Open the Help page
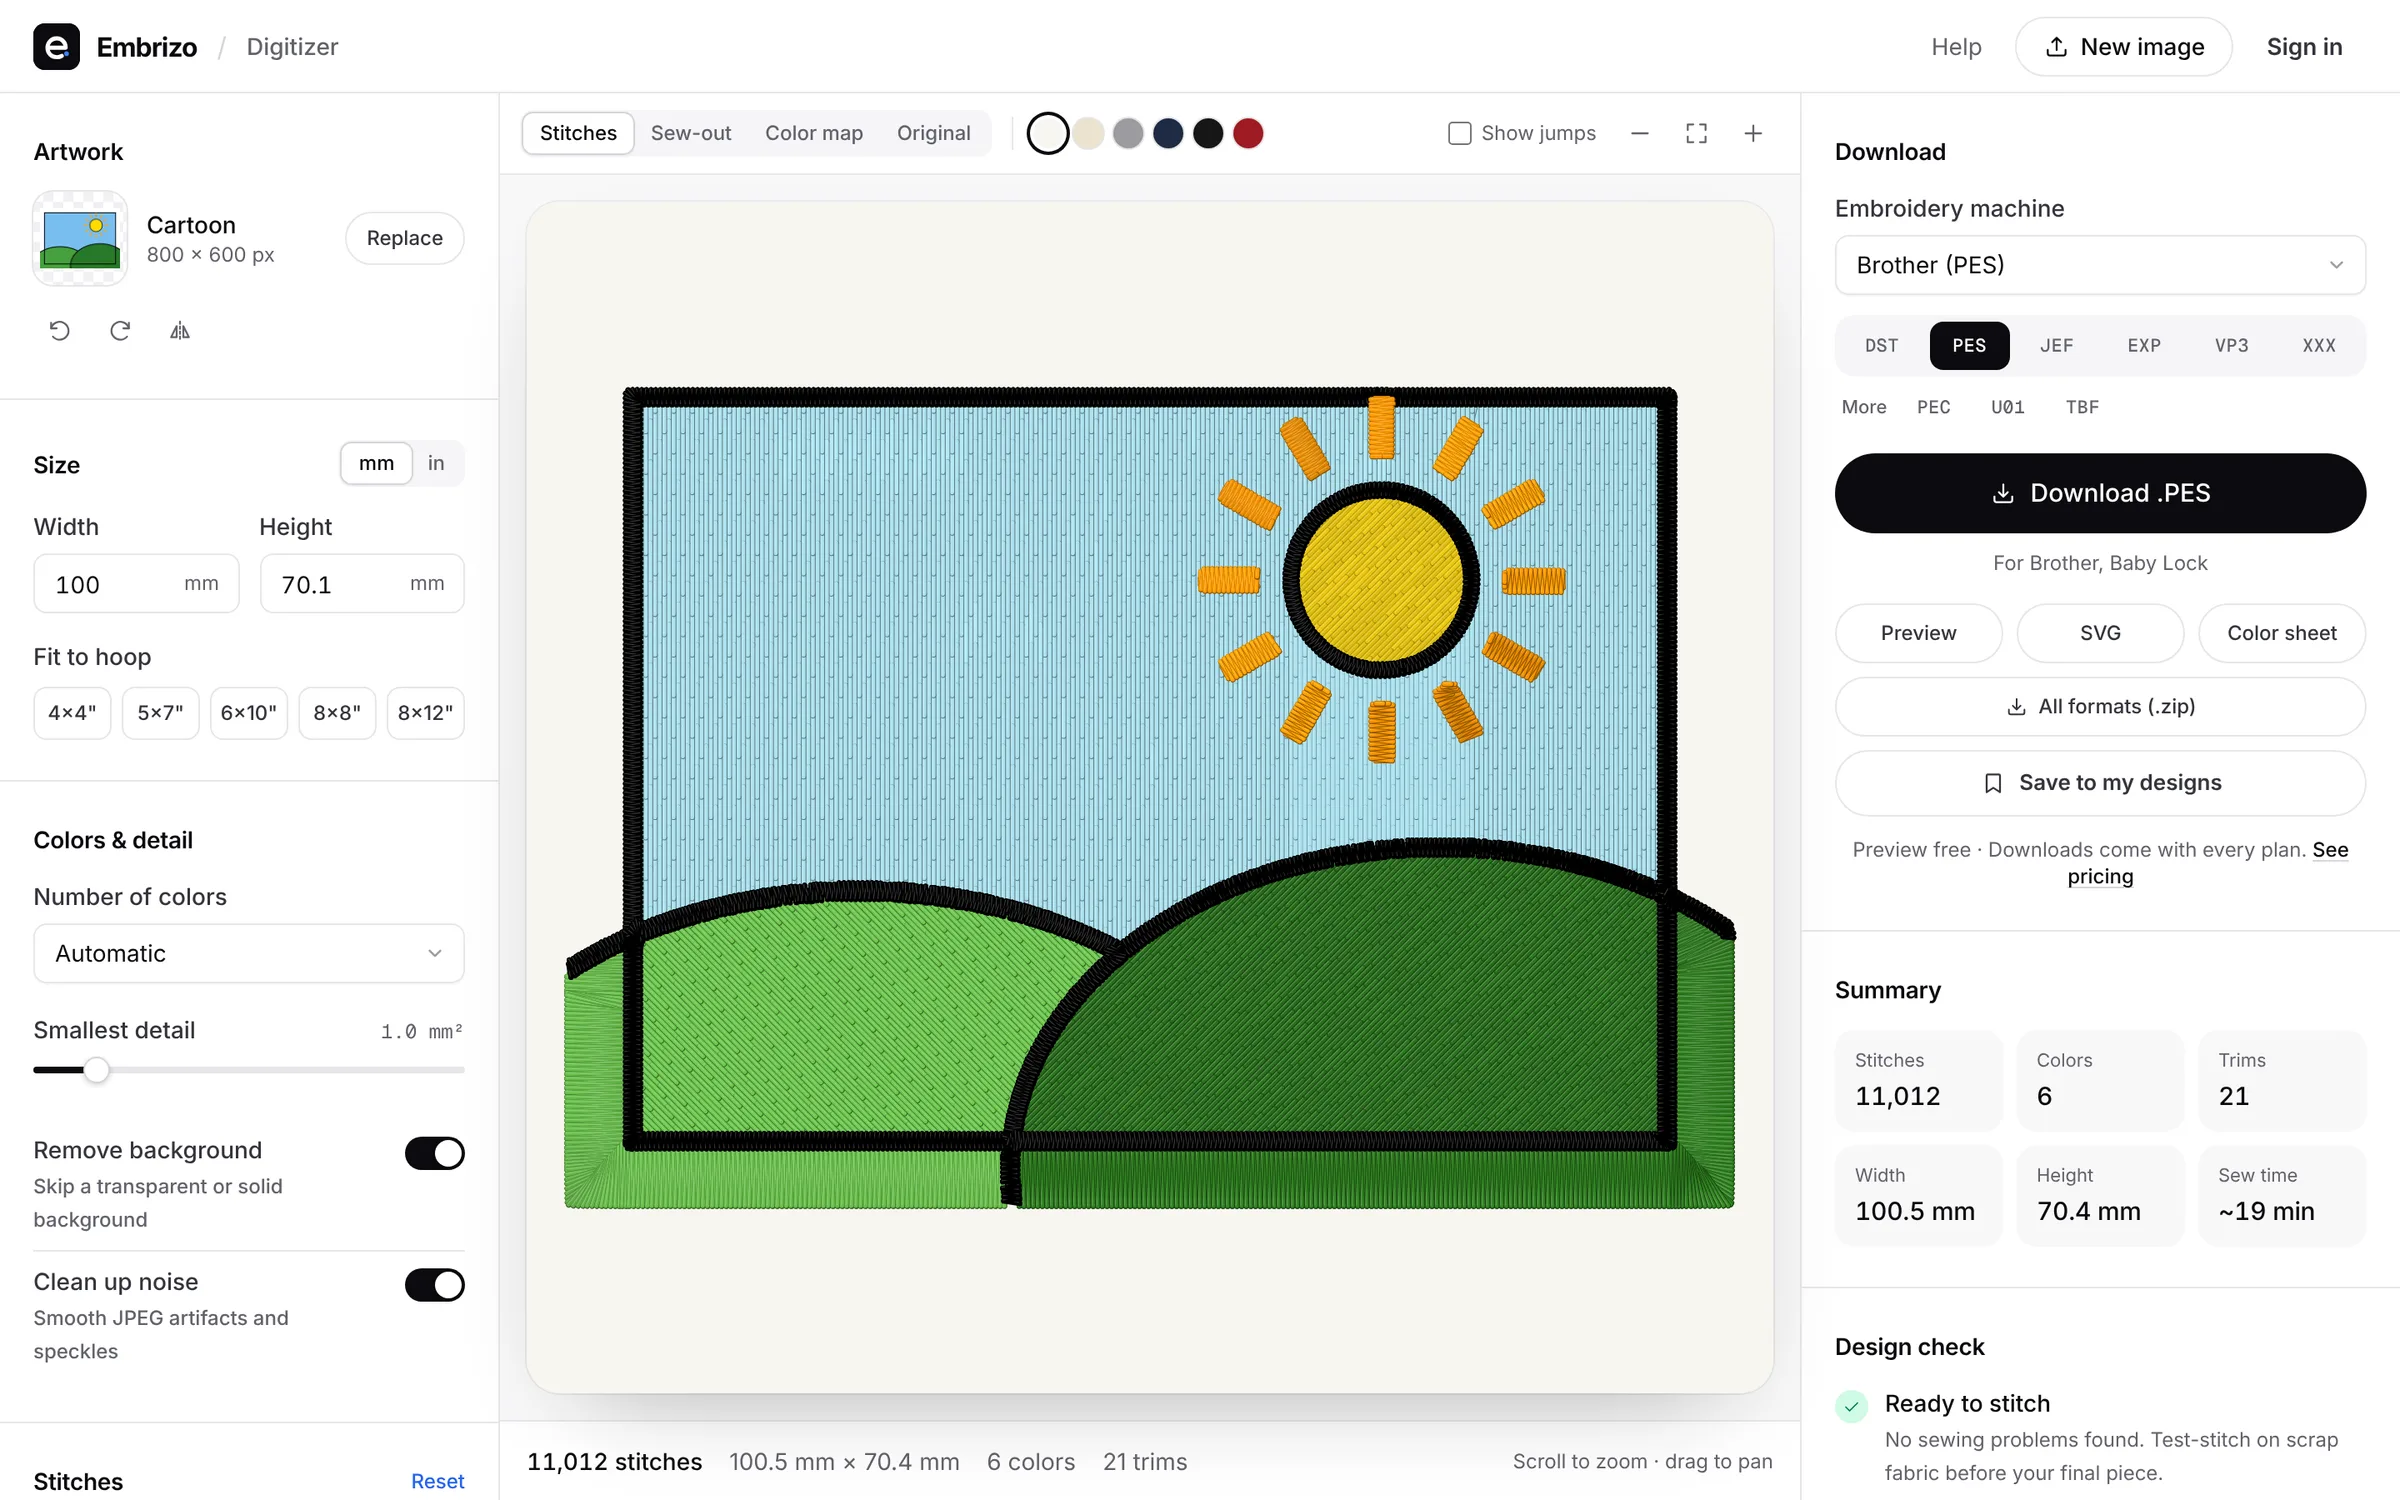This screenshot has height=1500, width=2400. 1956,47
